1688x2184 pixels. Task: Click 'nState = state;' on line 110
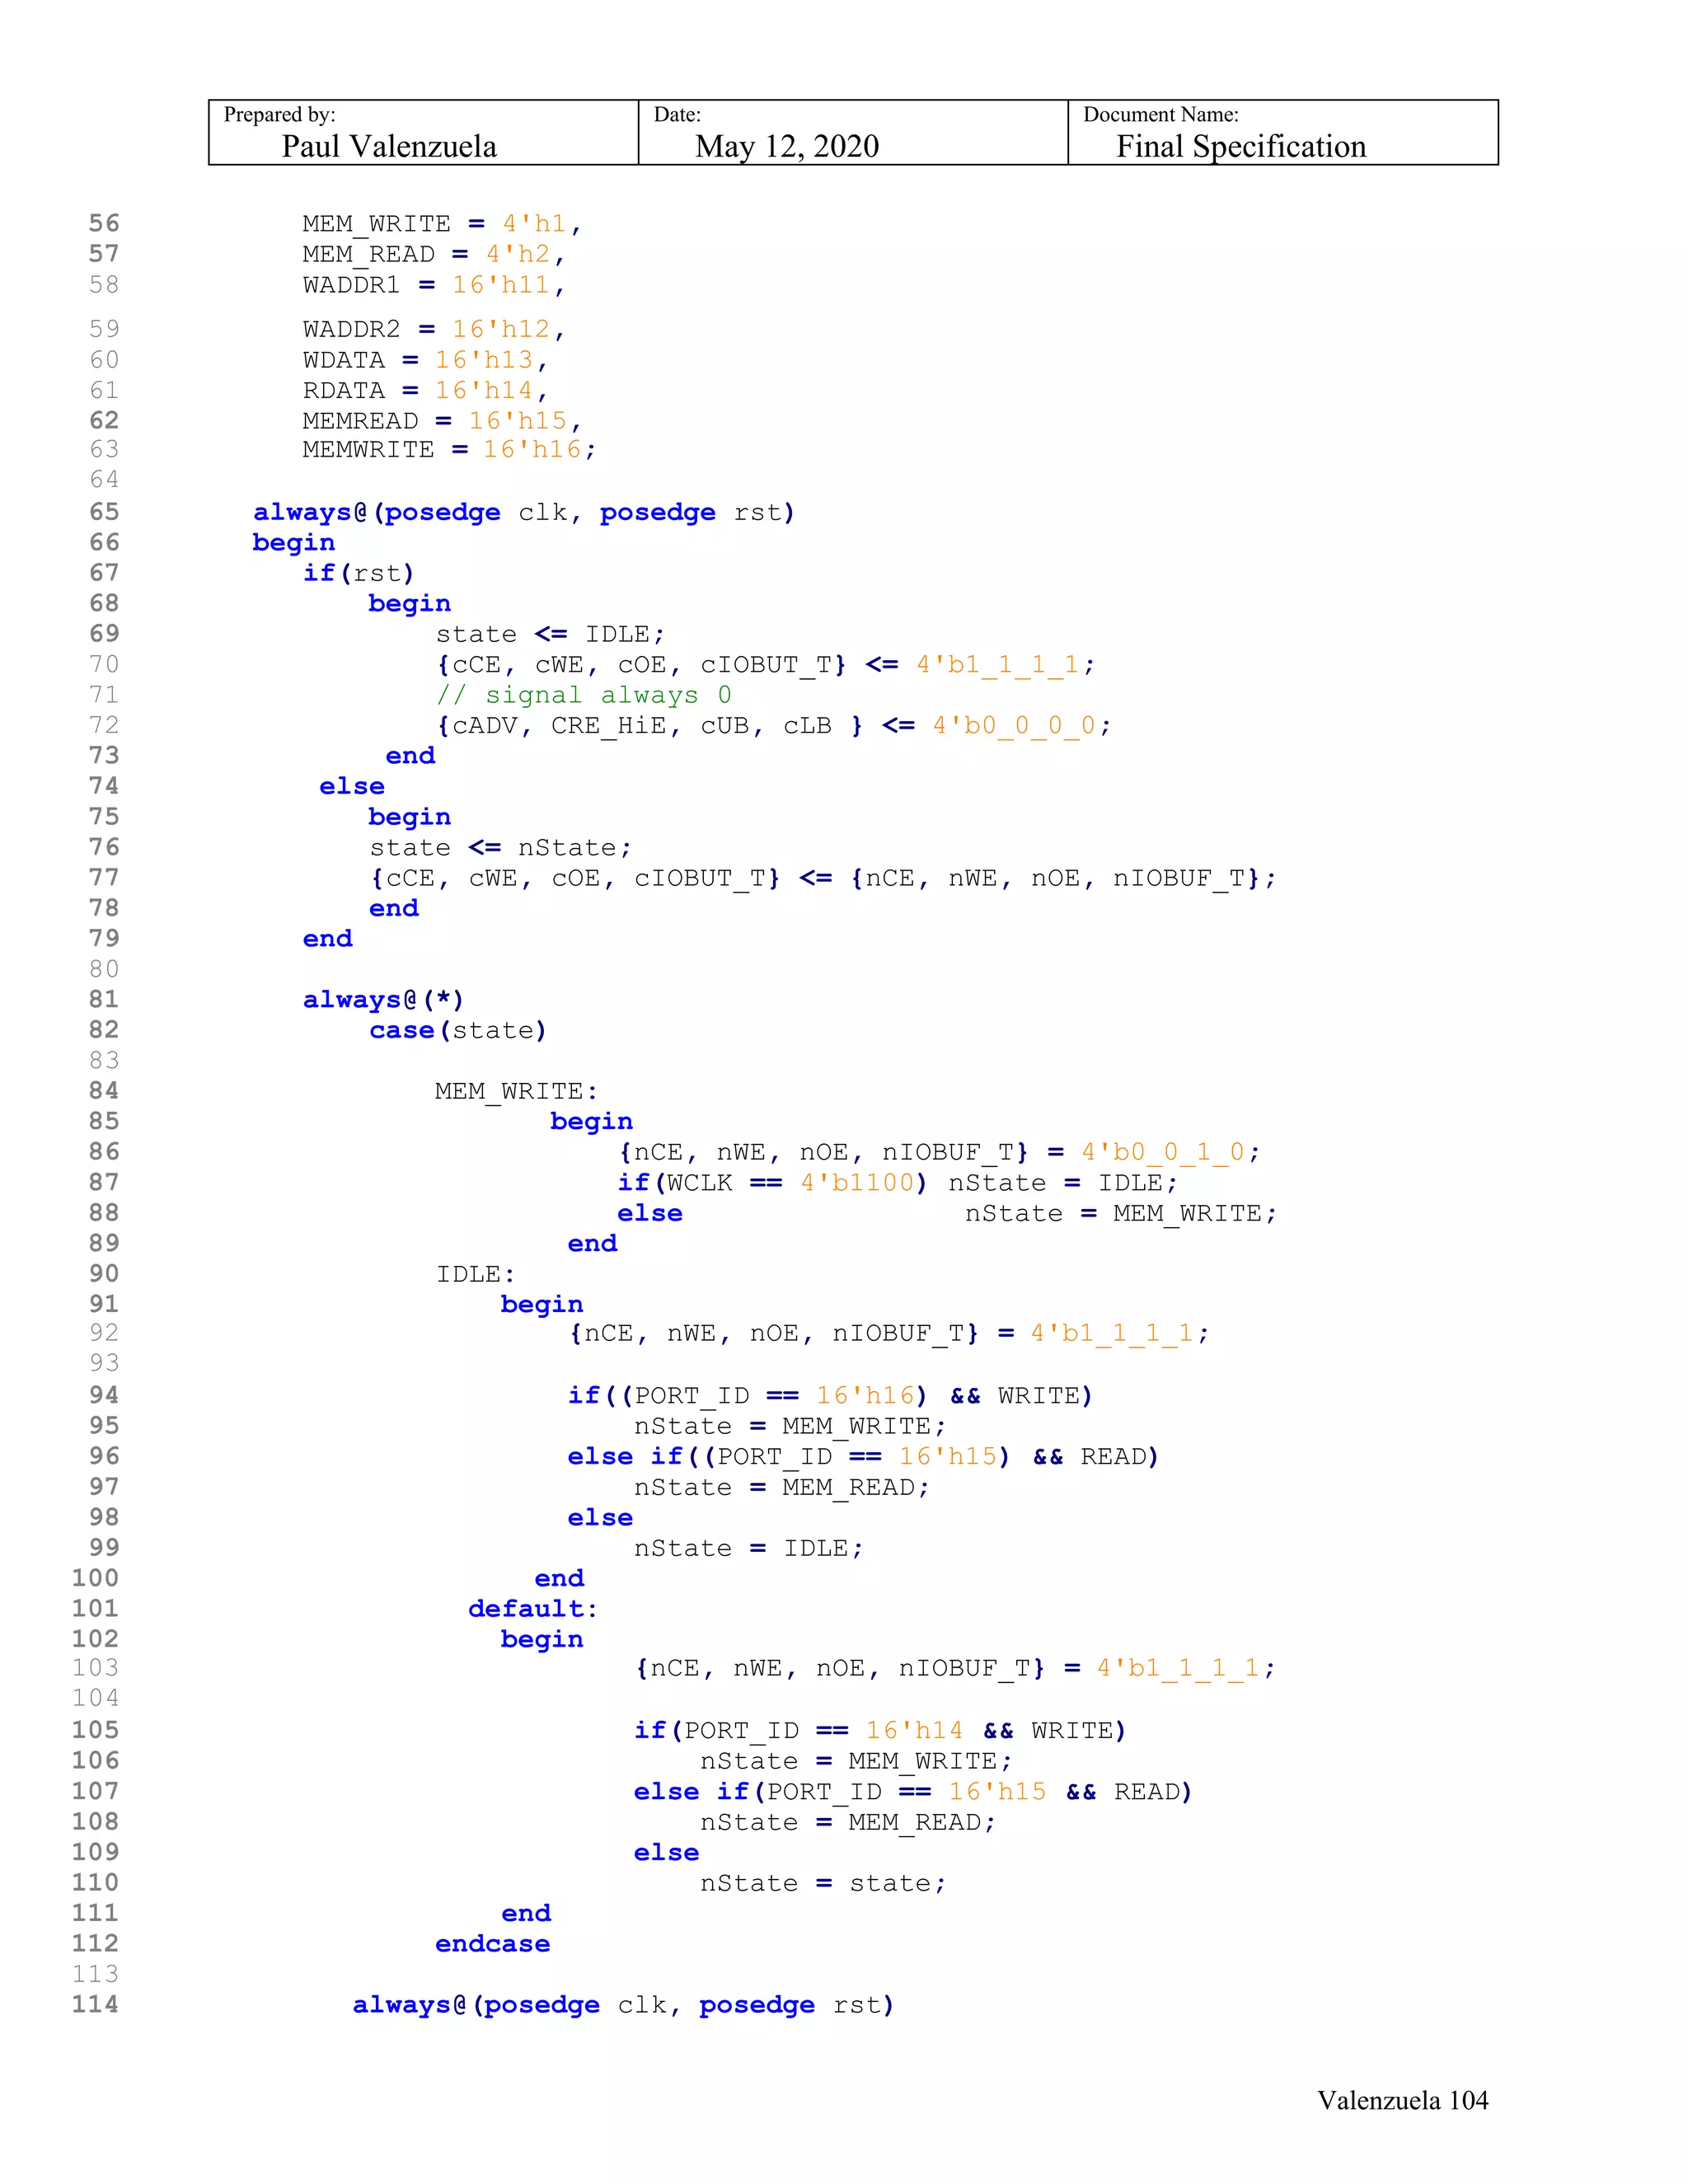click(823, 1884)
